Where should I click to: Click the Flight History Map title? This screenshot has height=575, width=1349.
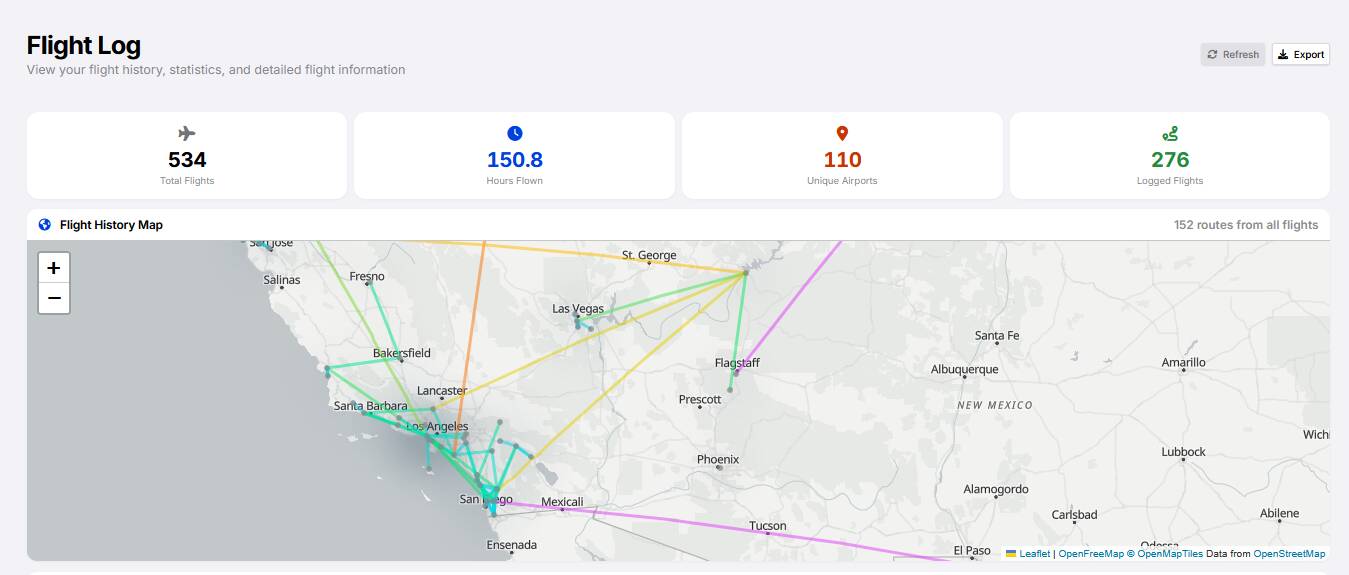tap(111, 225)
